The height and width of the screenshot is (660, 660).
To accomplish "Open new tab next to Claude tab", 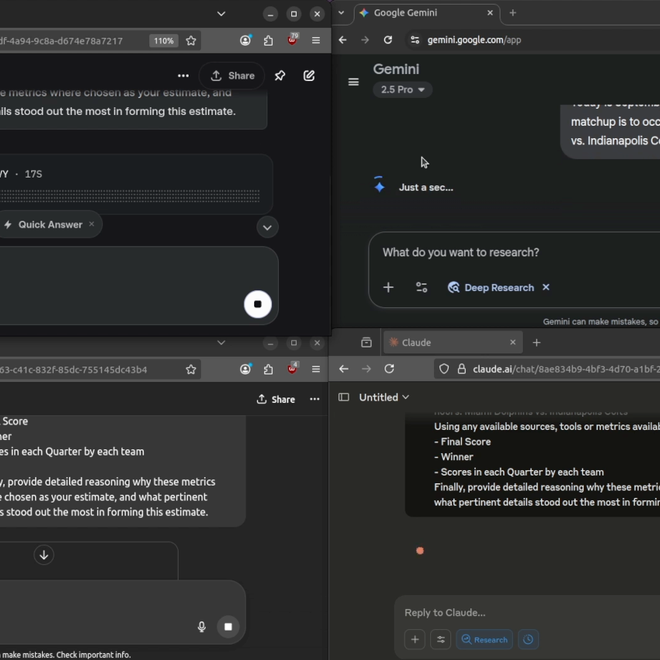I will coord(536,343).
